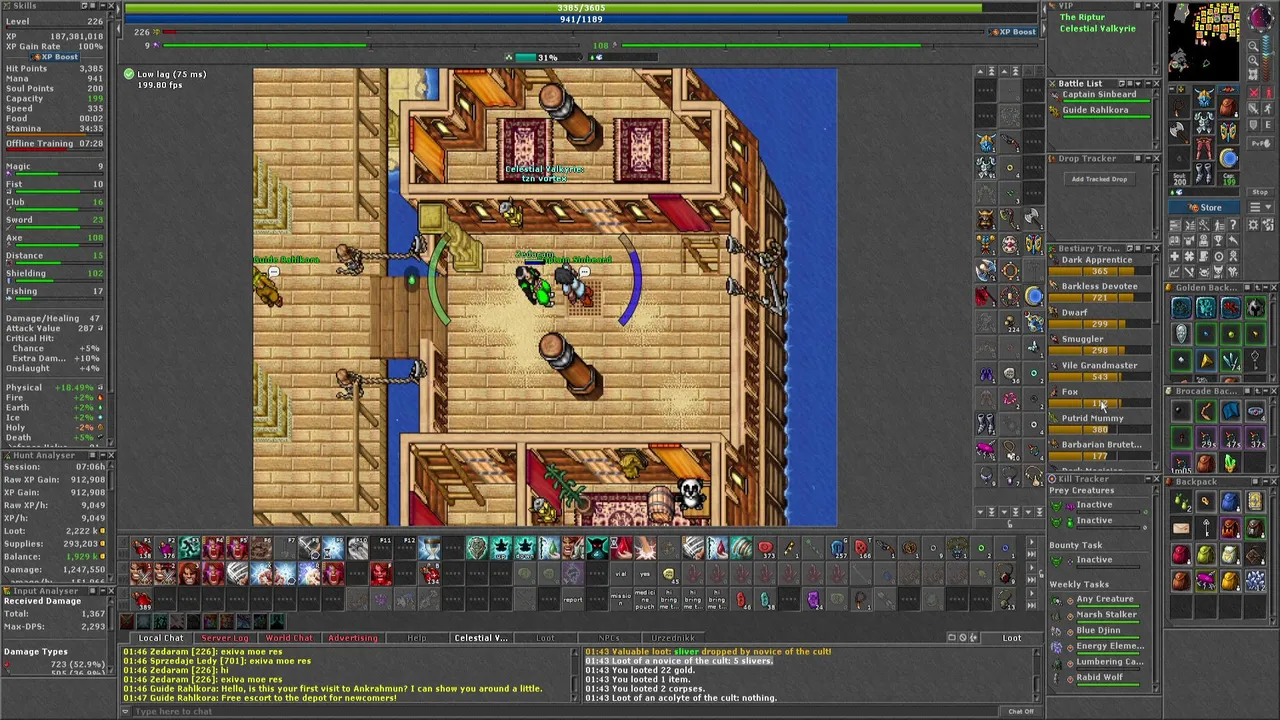The height and width of the screenshot is (720, 1280).
Task: Click the amulet equipment slot
Action: point(1180,107)
